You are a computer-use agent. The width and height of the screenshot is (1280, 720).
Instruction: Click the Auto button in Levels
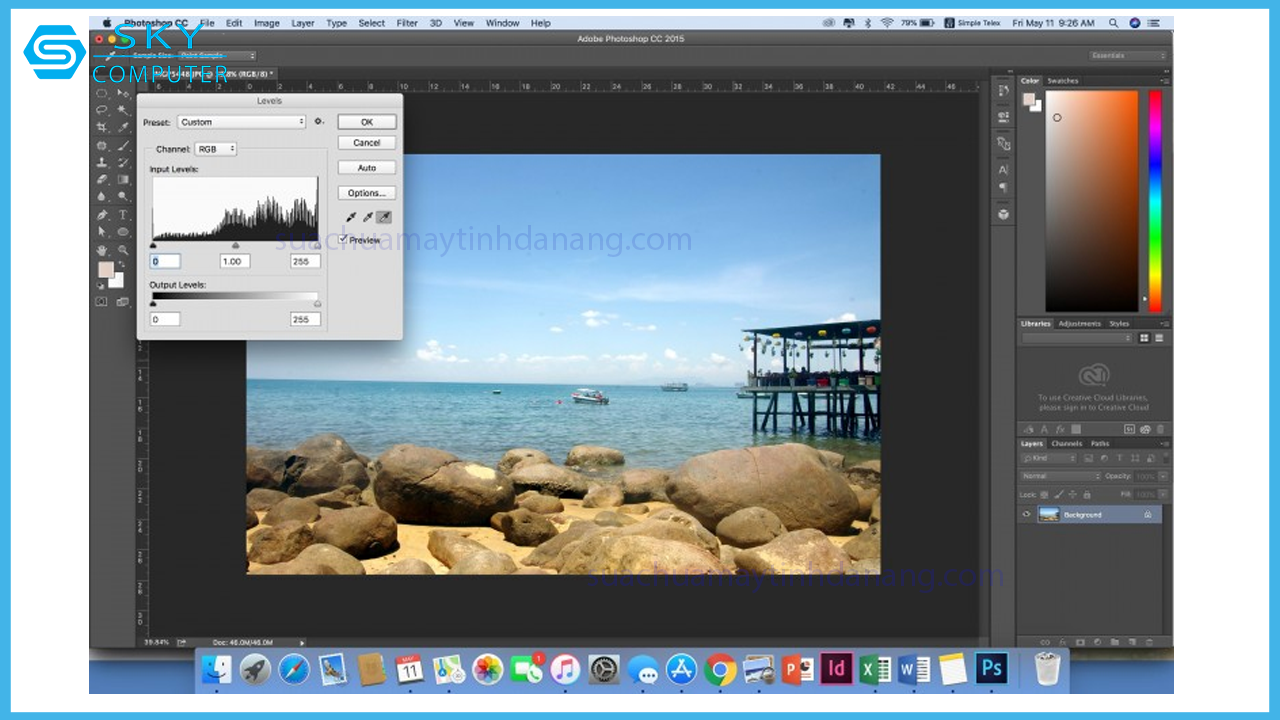pos(367,168)
